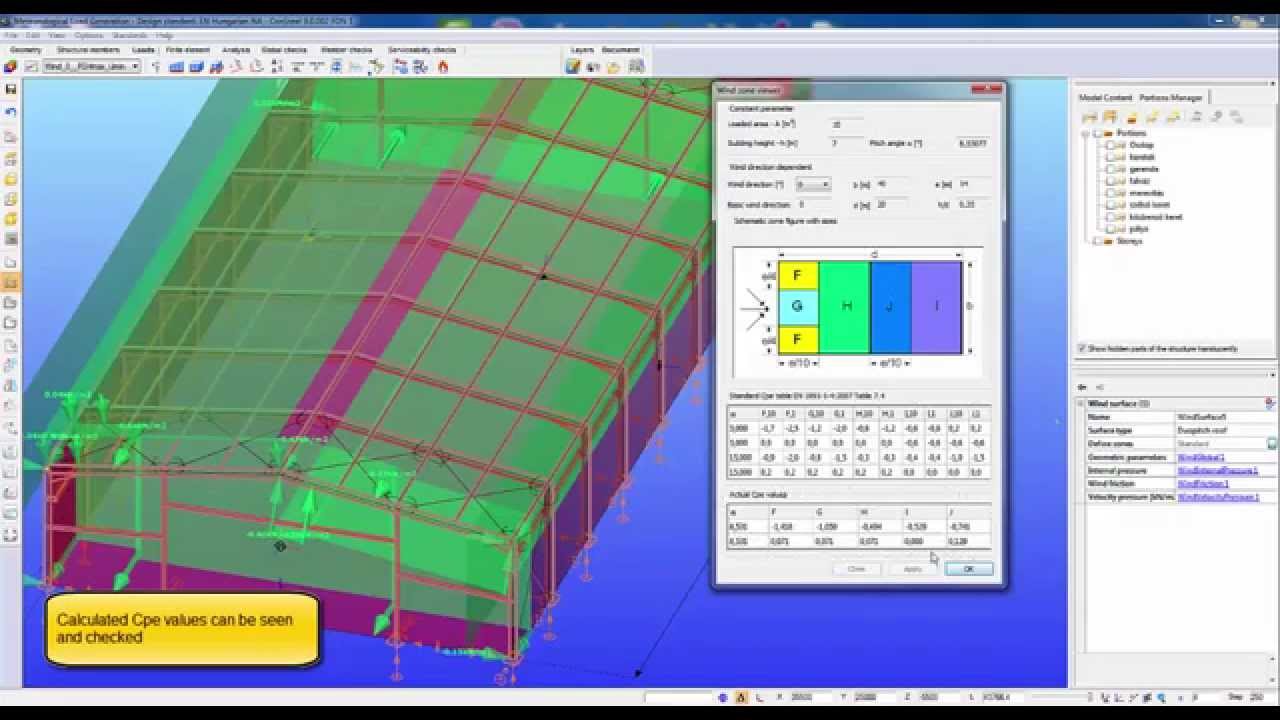Click OK in the Wind zone viewer
This screenshot has height=720, width=1280.
[x=968, y=569]
